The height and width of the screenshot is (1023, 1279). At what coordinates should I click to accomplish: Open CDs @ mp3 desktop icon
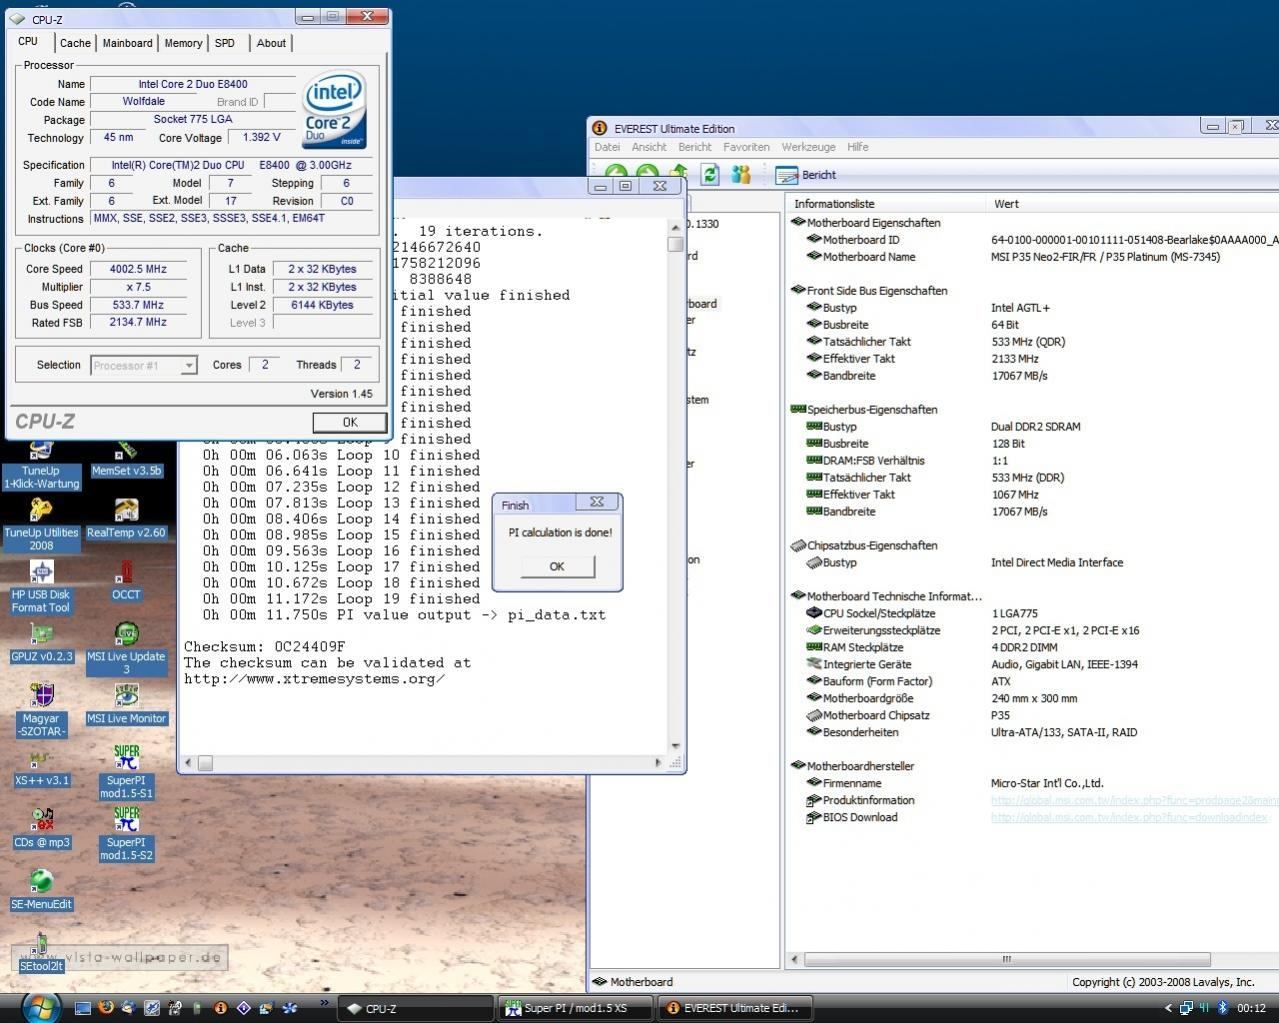tap(41, 830)
